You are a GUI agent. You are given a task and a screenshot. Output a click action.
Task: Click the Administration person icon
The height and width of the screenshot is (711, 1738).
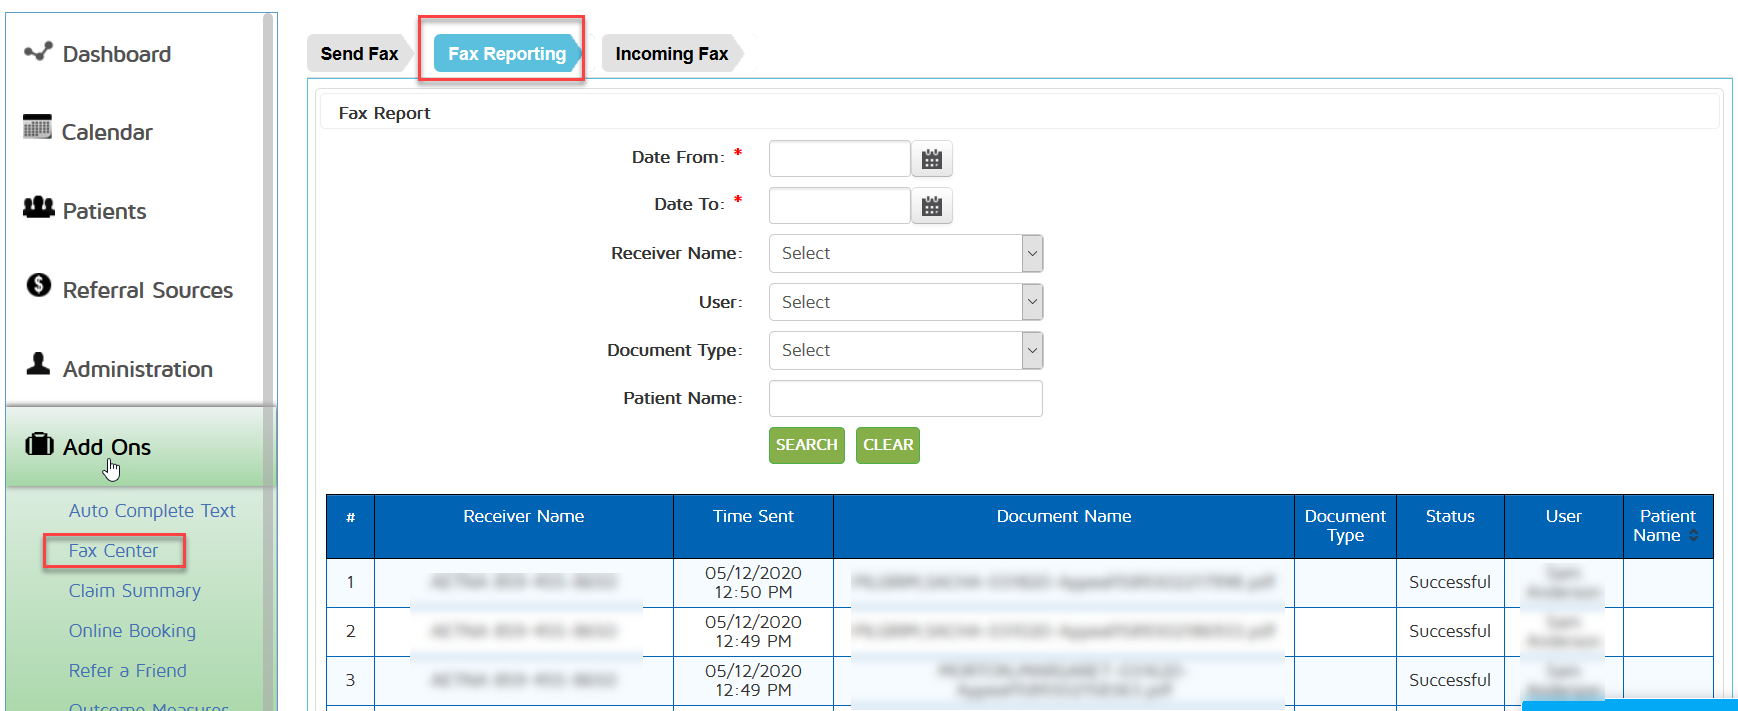(38, 364)
